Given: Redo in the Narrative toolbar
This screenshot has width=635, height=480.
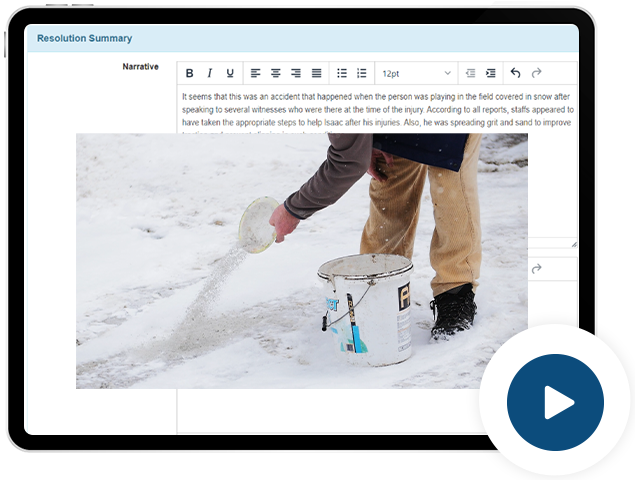Looking at the screenshot, I should pyautogui.click(x=537, y=73).
